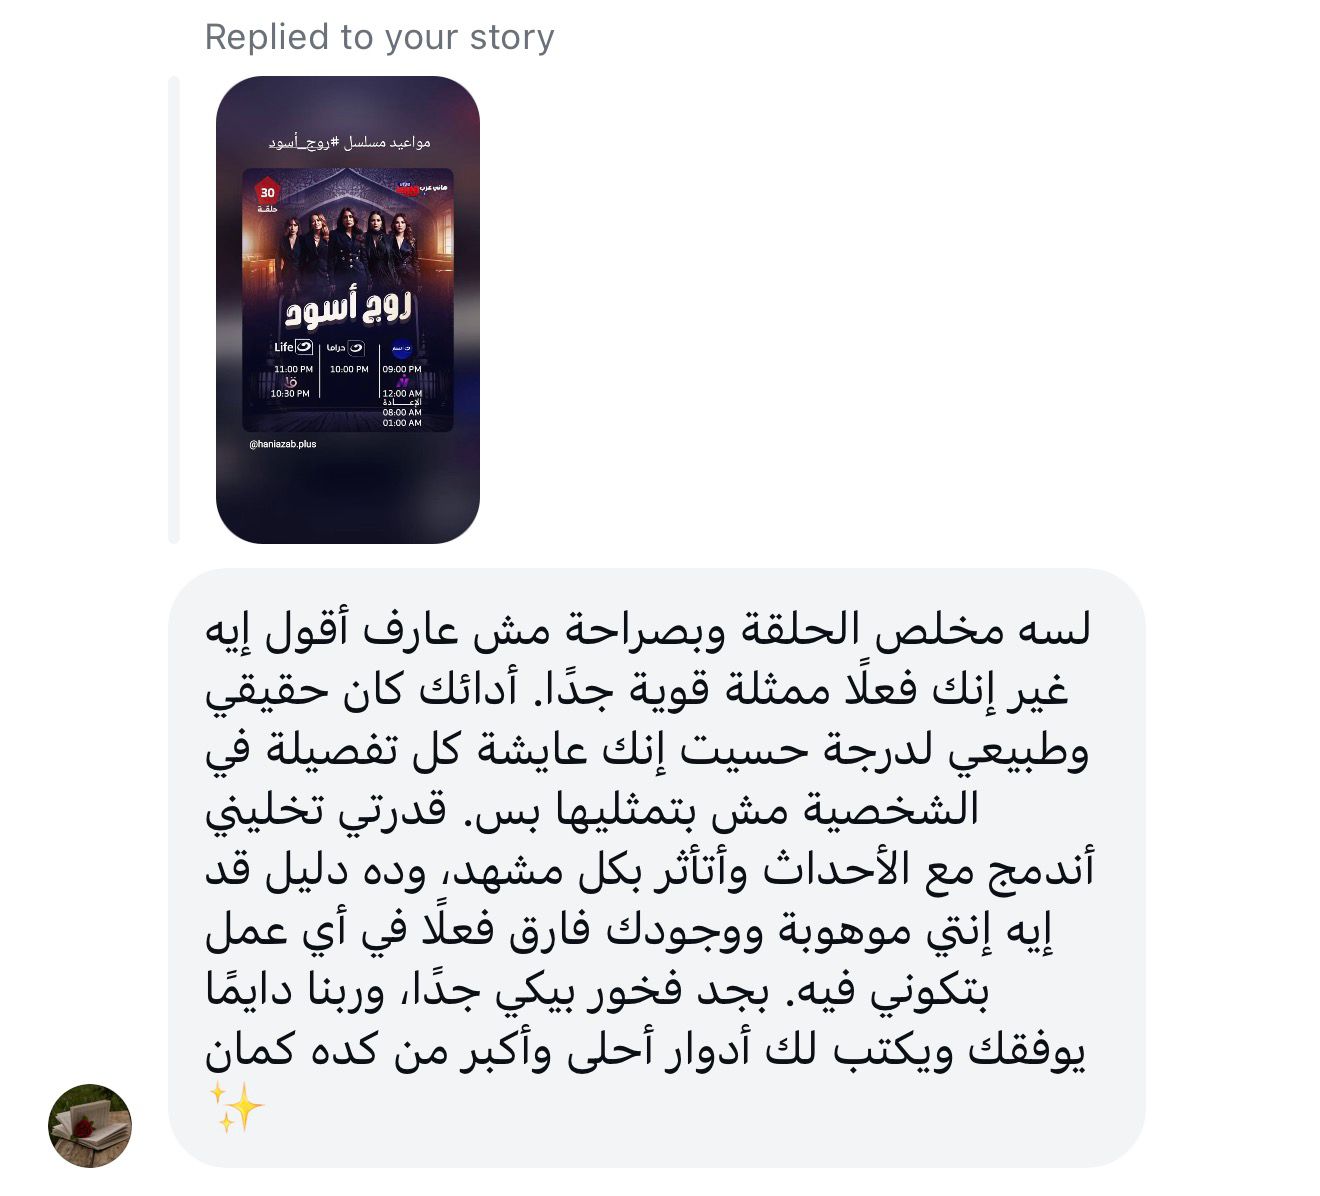Tap the purple N channel logo
The image size is (1320, 1196).
point(402,382)
